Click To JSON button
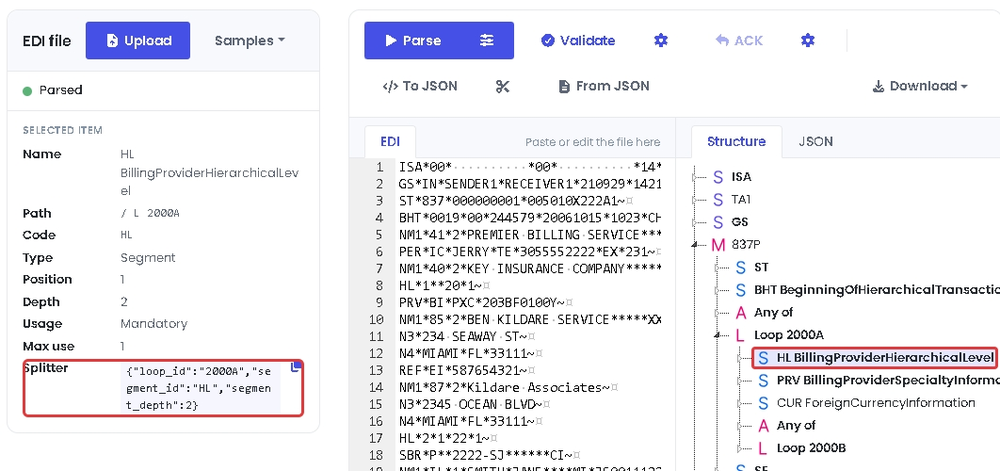Viewport: 1000px width, 471px height. tap(420, 86)
